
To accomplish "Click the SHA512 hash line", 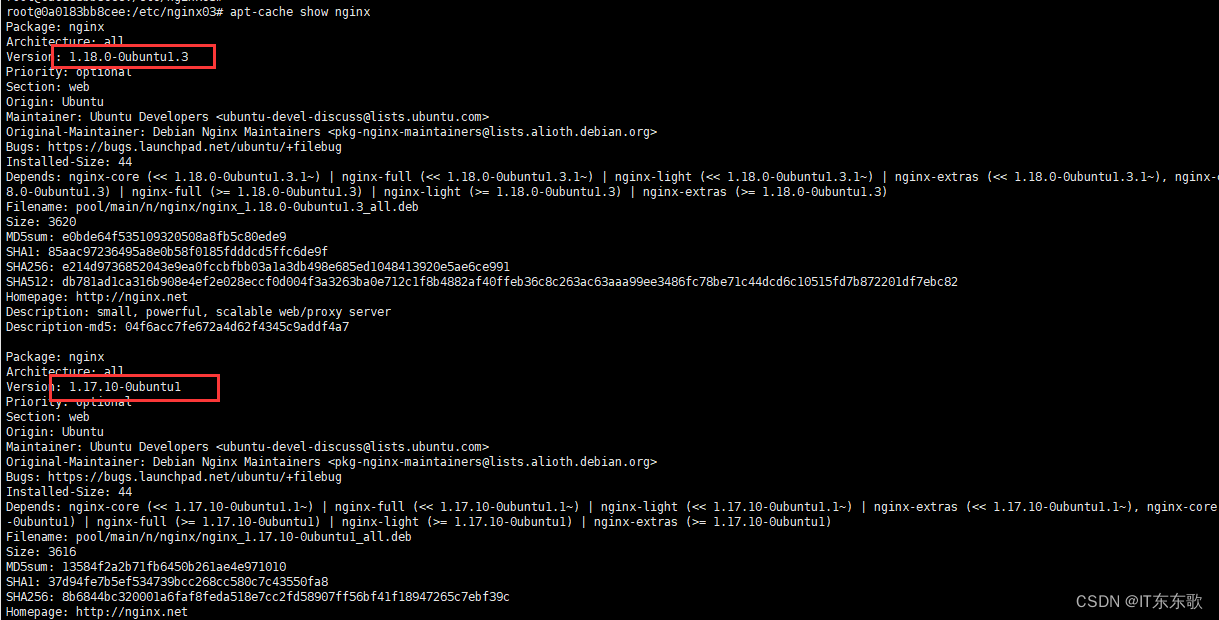I will click(x=481, y=282).
